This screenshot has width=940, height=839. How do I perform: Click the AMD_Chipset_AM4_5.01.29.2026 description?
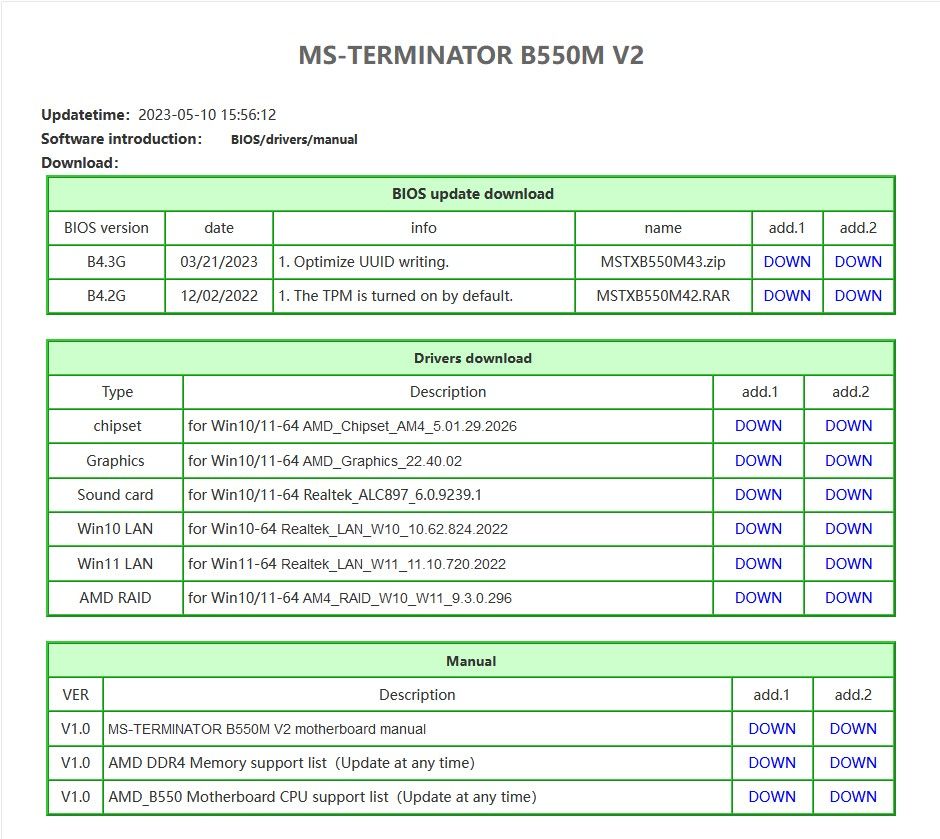[352, 426]
